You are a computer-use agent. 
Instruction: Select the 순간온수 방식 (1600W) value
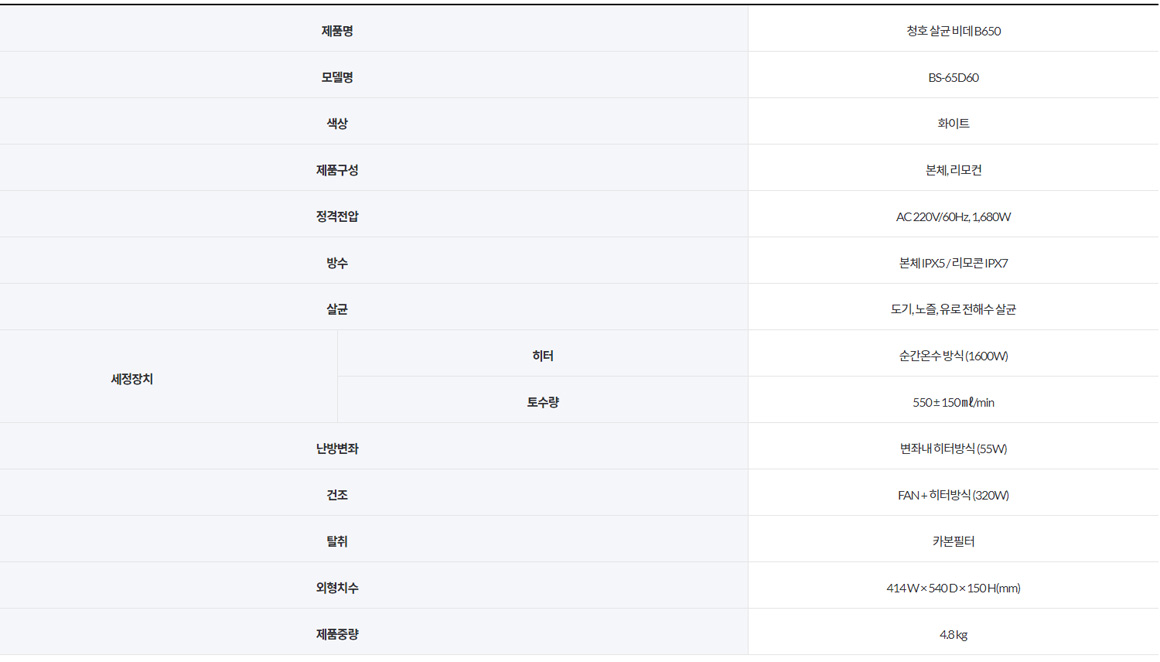pos(953,356)
